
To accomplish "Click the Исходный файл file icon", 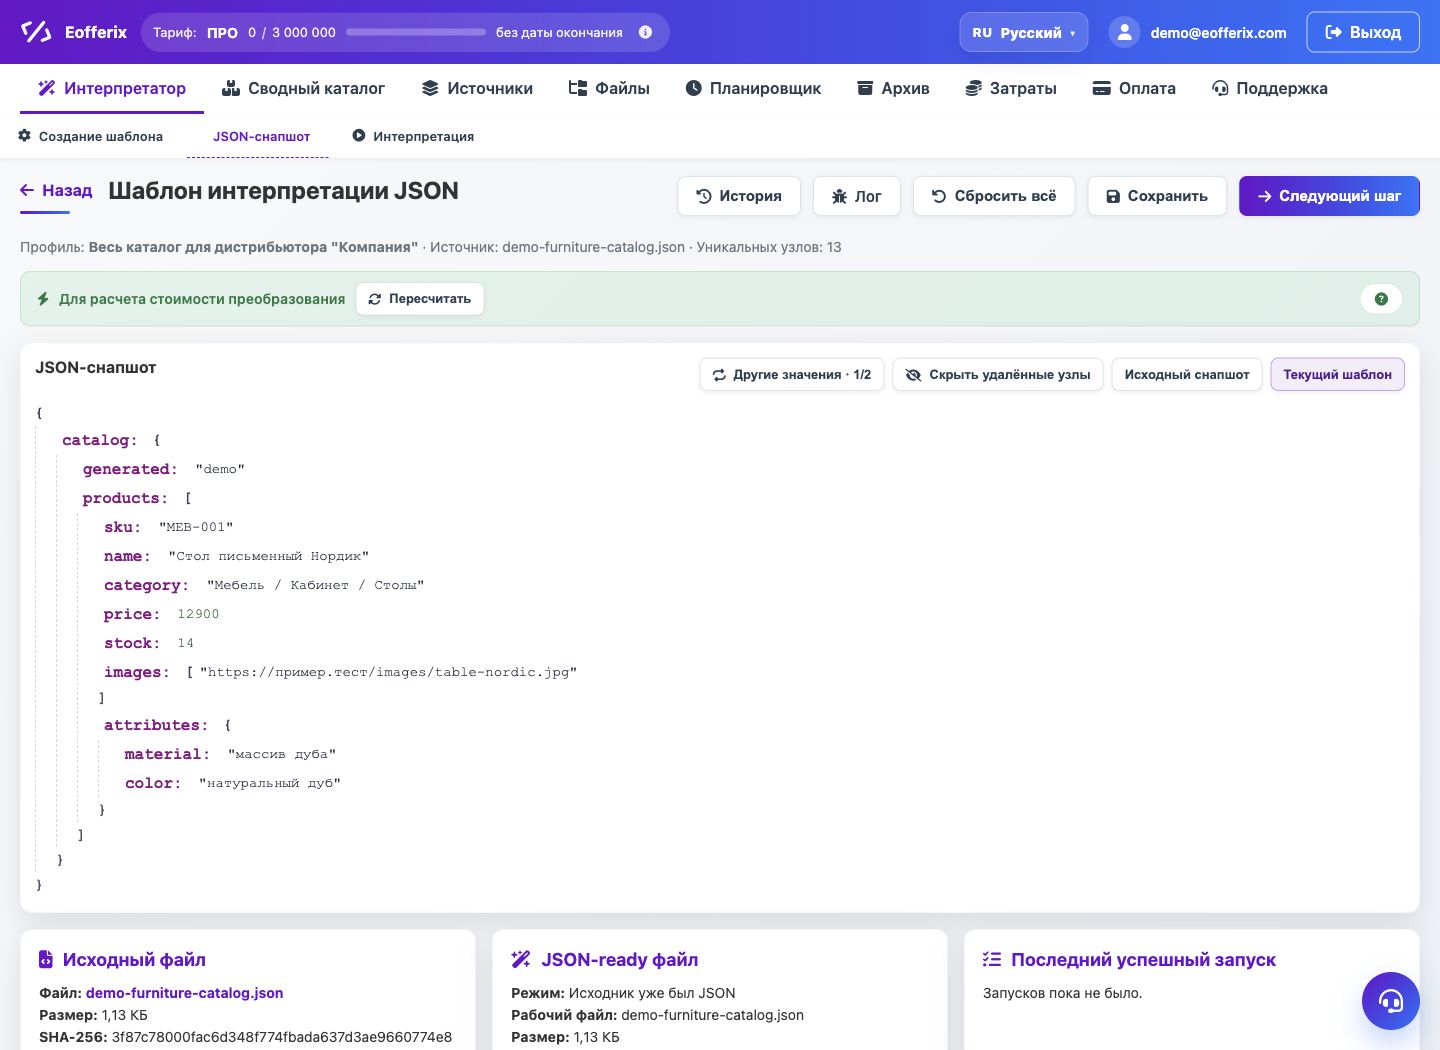I will coord(45,960).
